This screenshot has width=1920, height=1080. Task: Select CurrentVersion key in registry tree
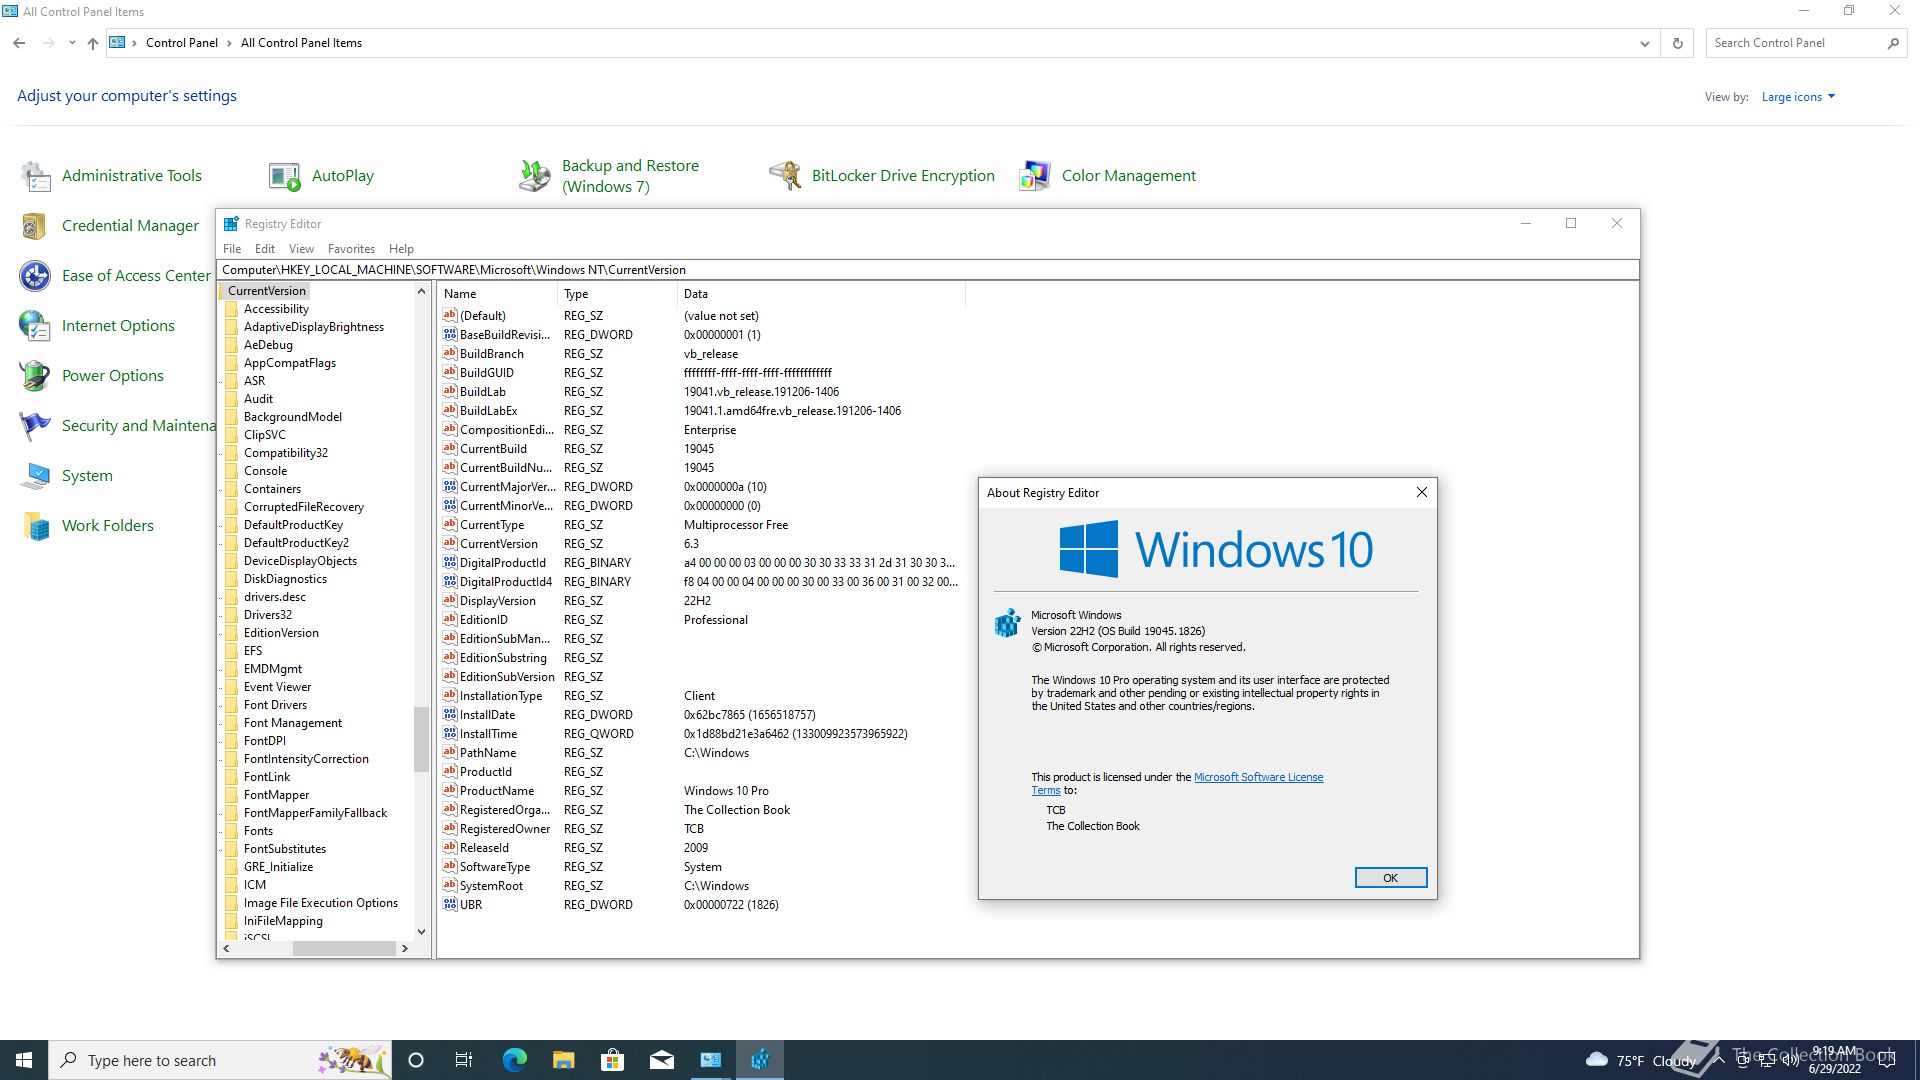(x=266, y=291)
